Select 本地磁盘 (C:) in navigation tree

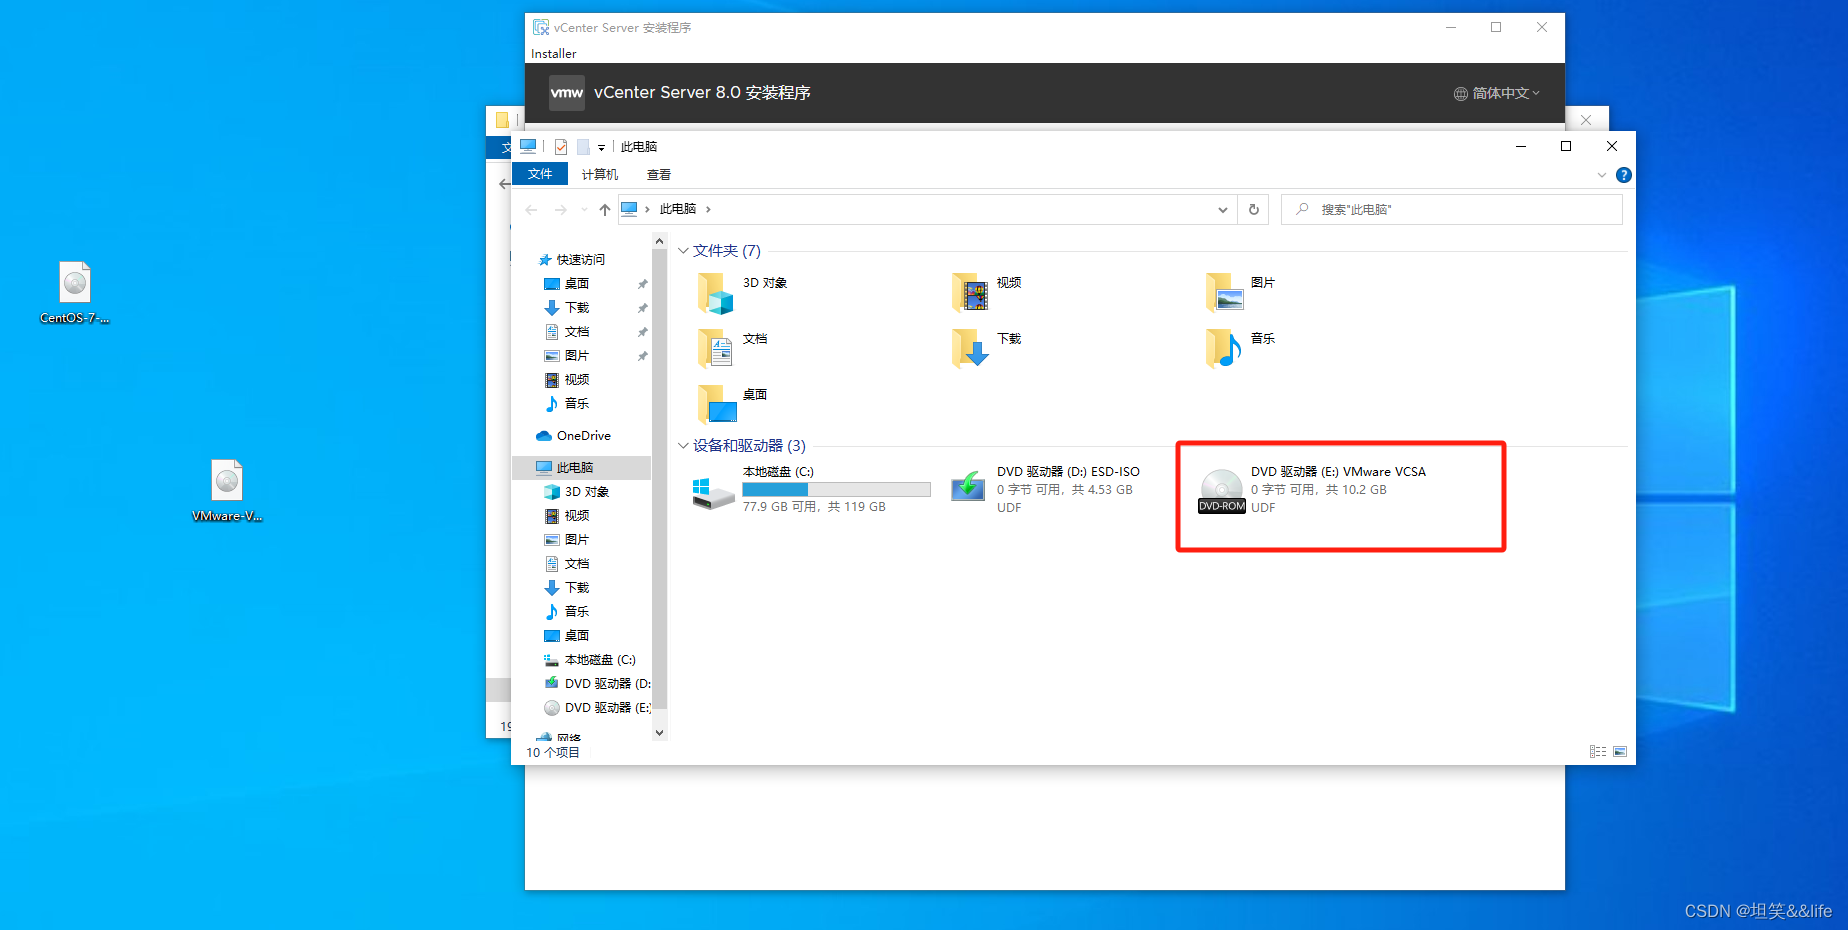(x=589, y=660)
